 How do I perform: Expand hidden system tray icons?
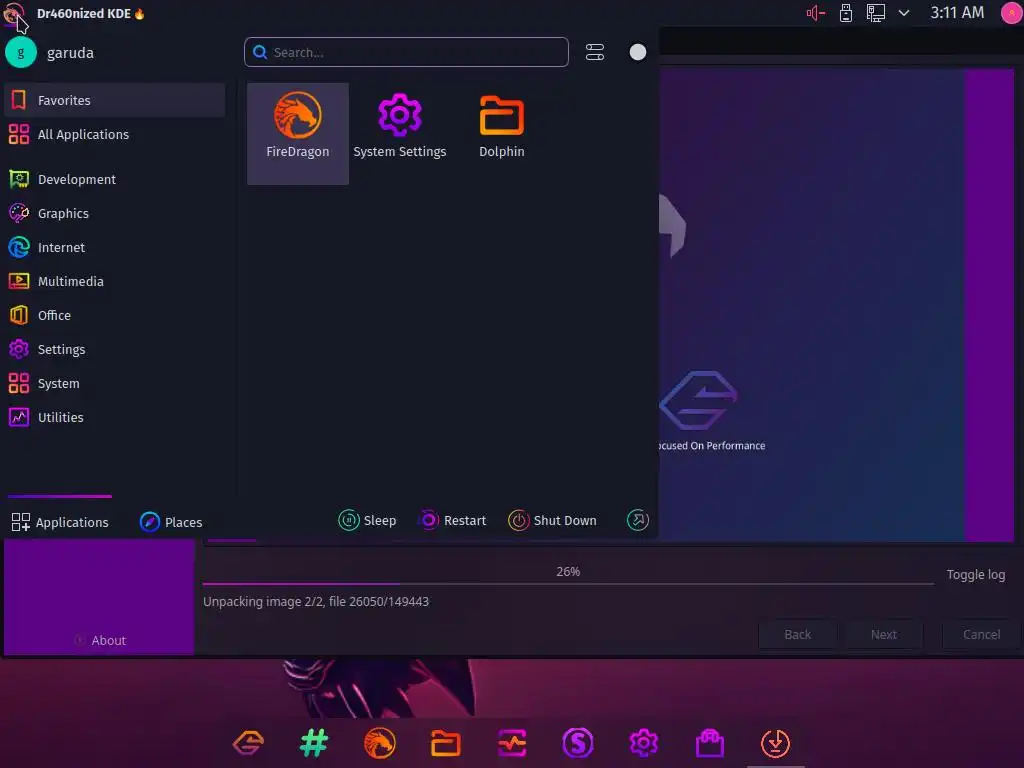coord(904,13)
